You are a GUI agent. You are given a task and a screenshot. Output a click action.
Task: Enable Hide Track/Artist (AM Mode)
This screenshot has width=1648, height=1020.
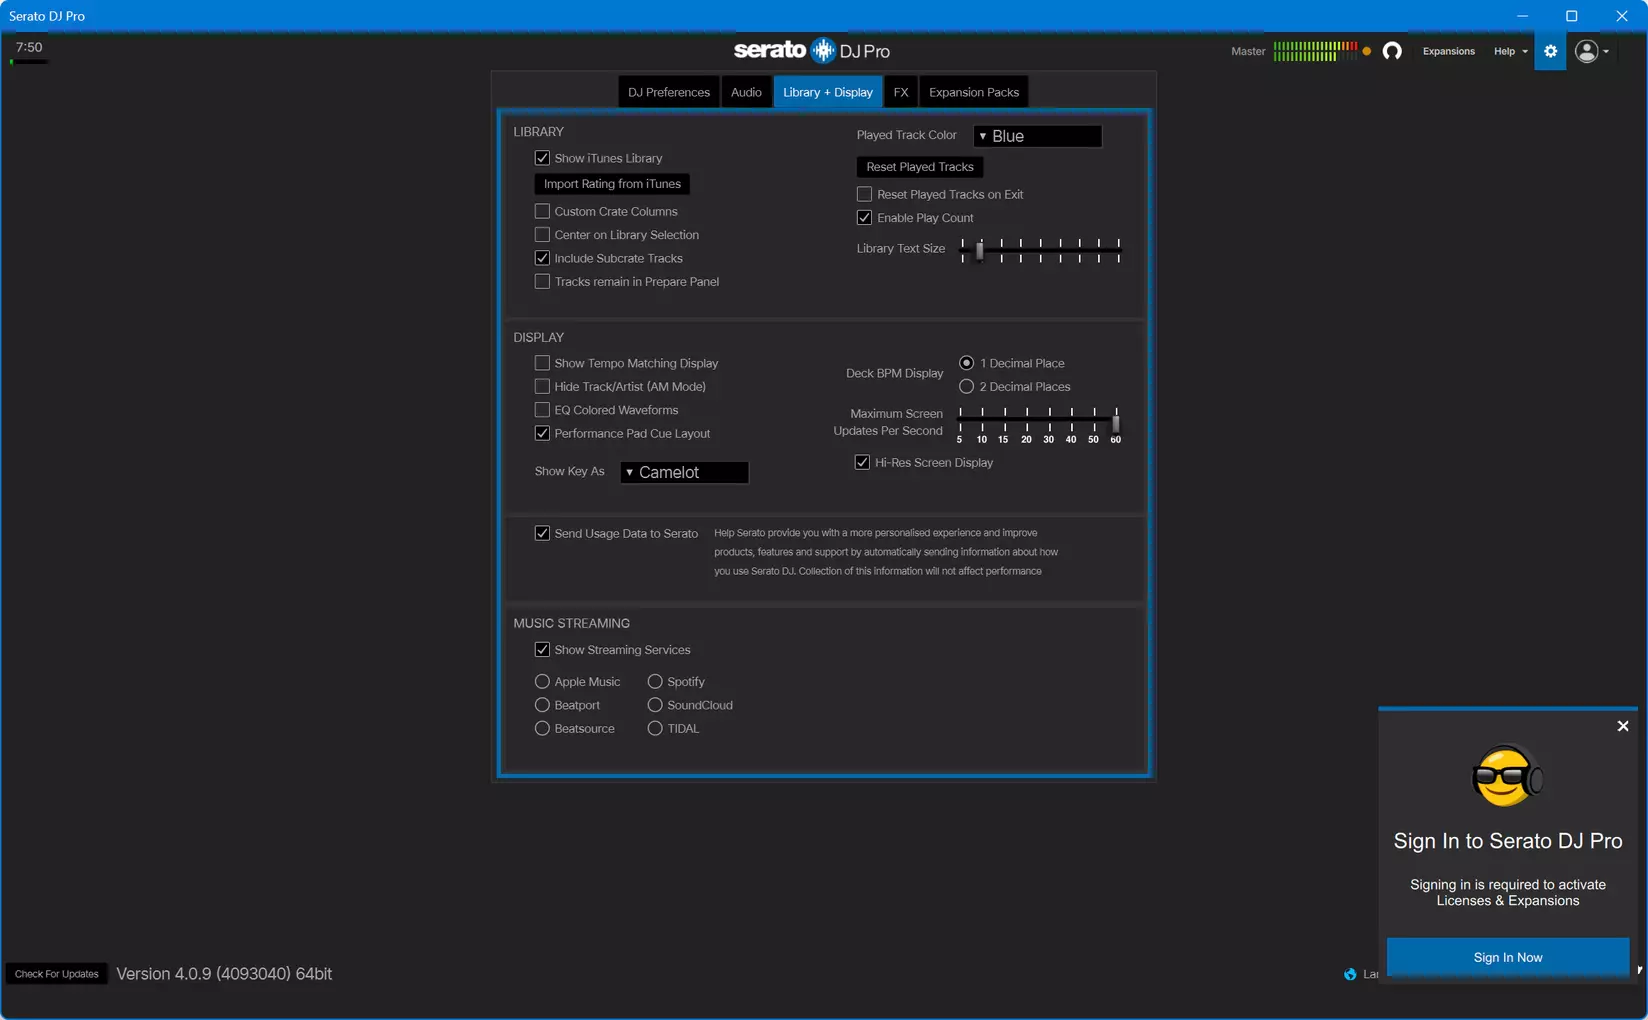click(542, 387)
